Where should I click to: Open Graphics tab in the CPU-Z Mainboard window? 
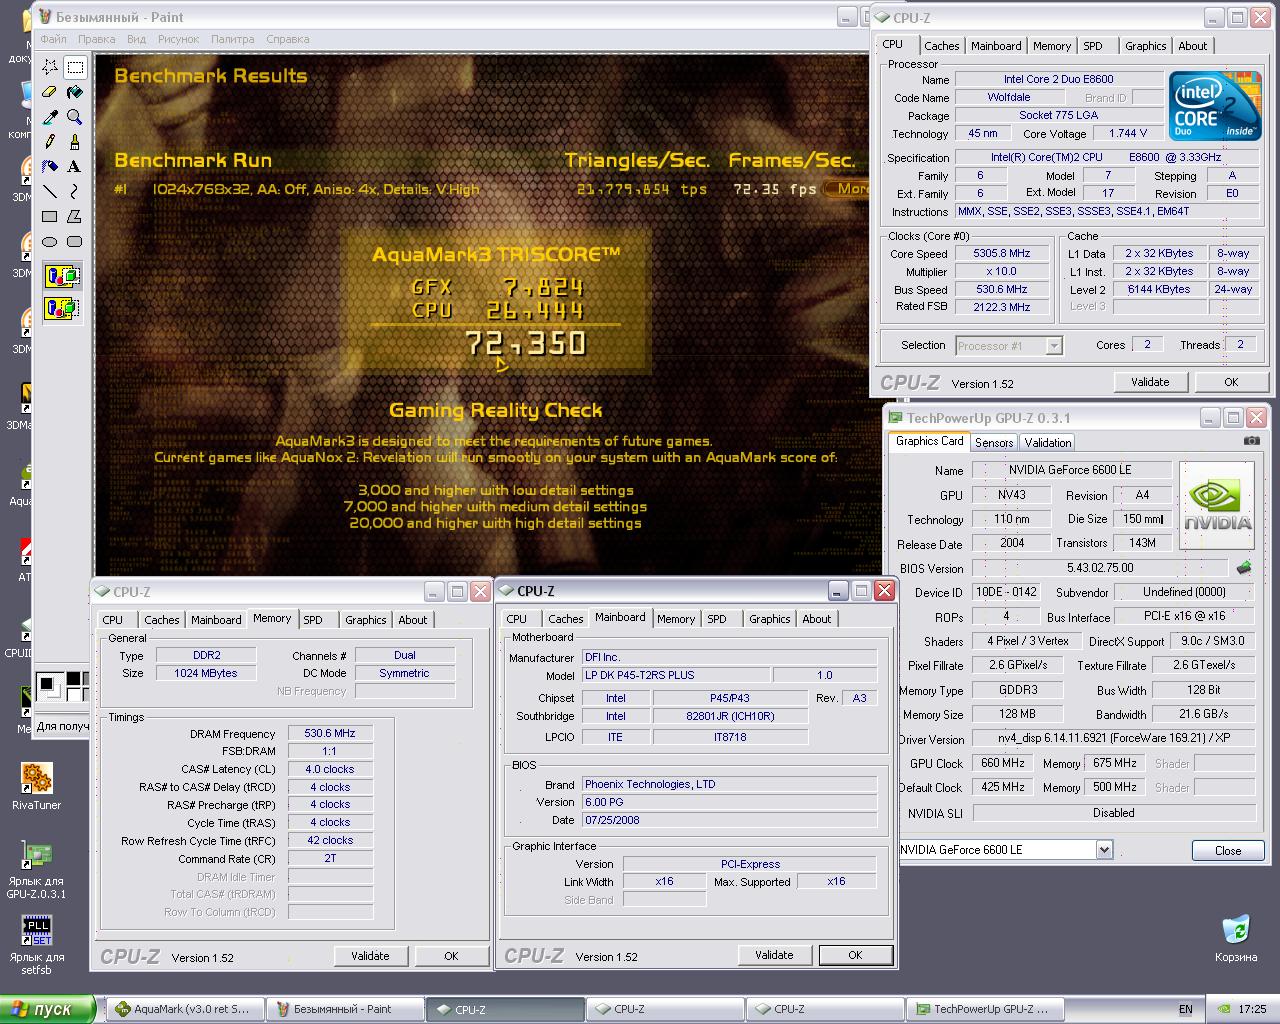tap(769, 619)
